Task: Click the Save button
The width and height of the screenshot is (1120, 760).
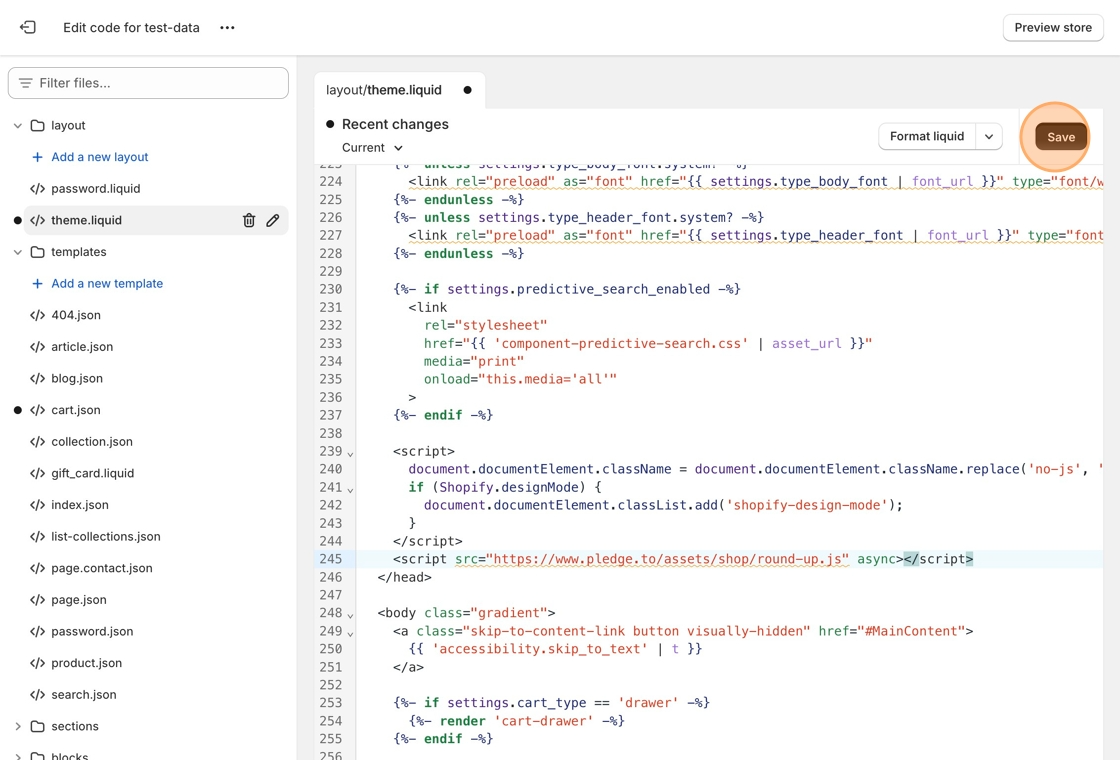Action: click(x=1061, y=136)
